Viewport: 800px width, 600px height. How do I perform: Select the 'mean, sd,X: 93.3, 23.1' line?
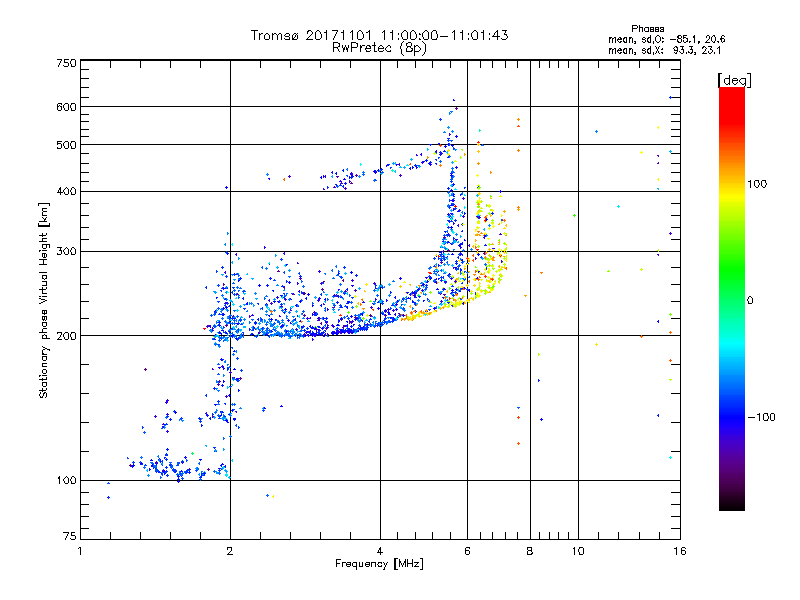(x=664, y=50)
